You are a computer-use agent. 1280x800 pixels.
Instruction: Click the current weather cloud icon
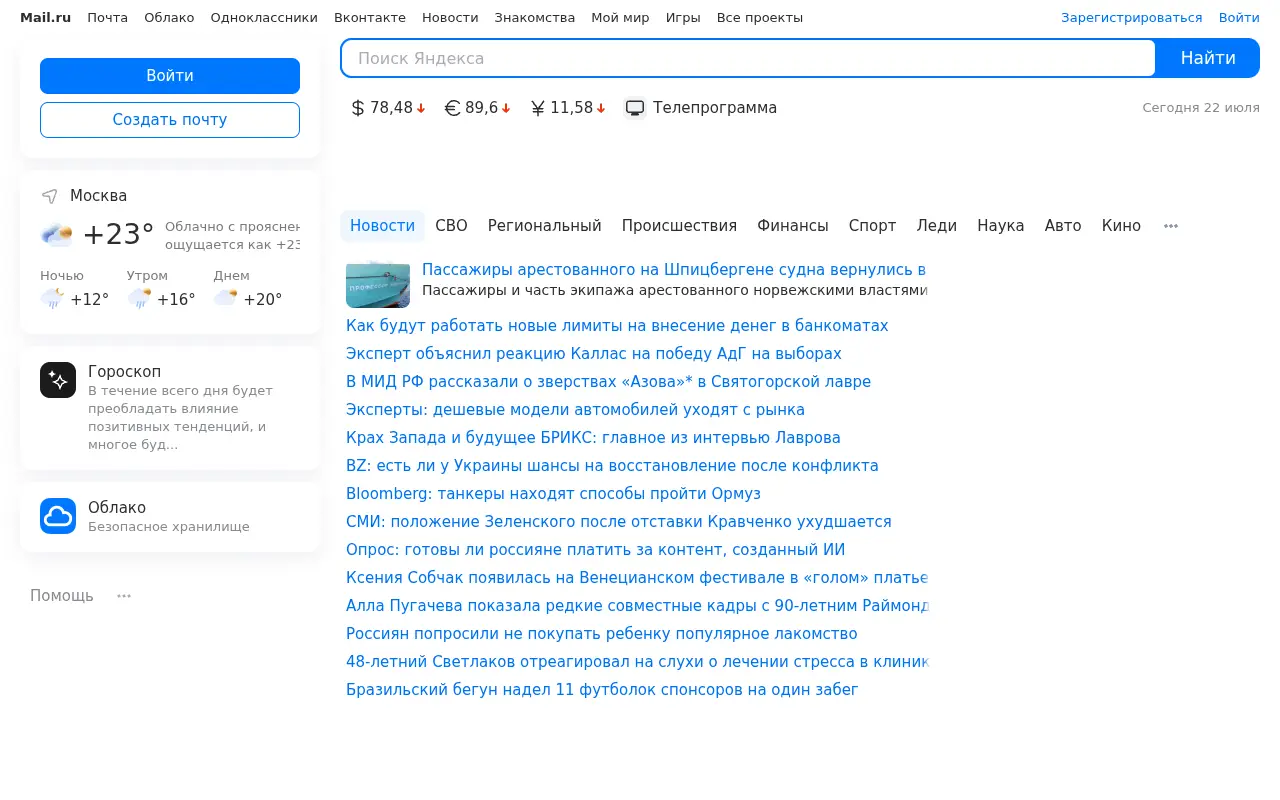point(56,235)
